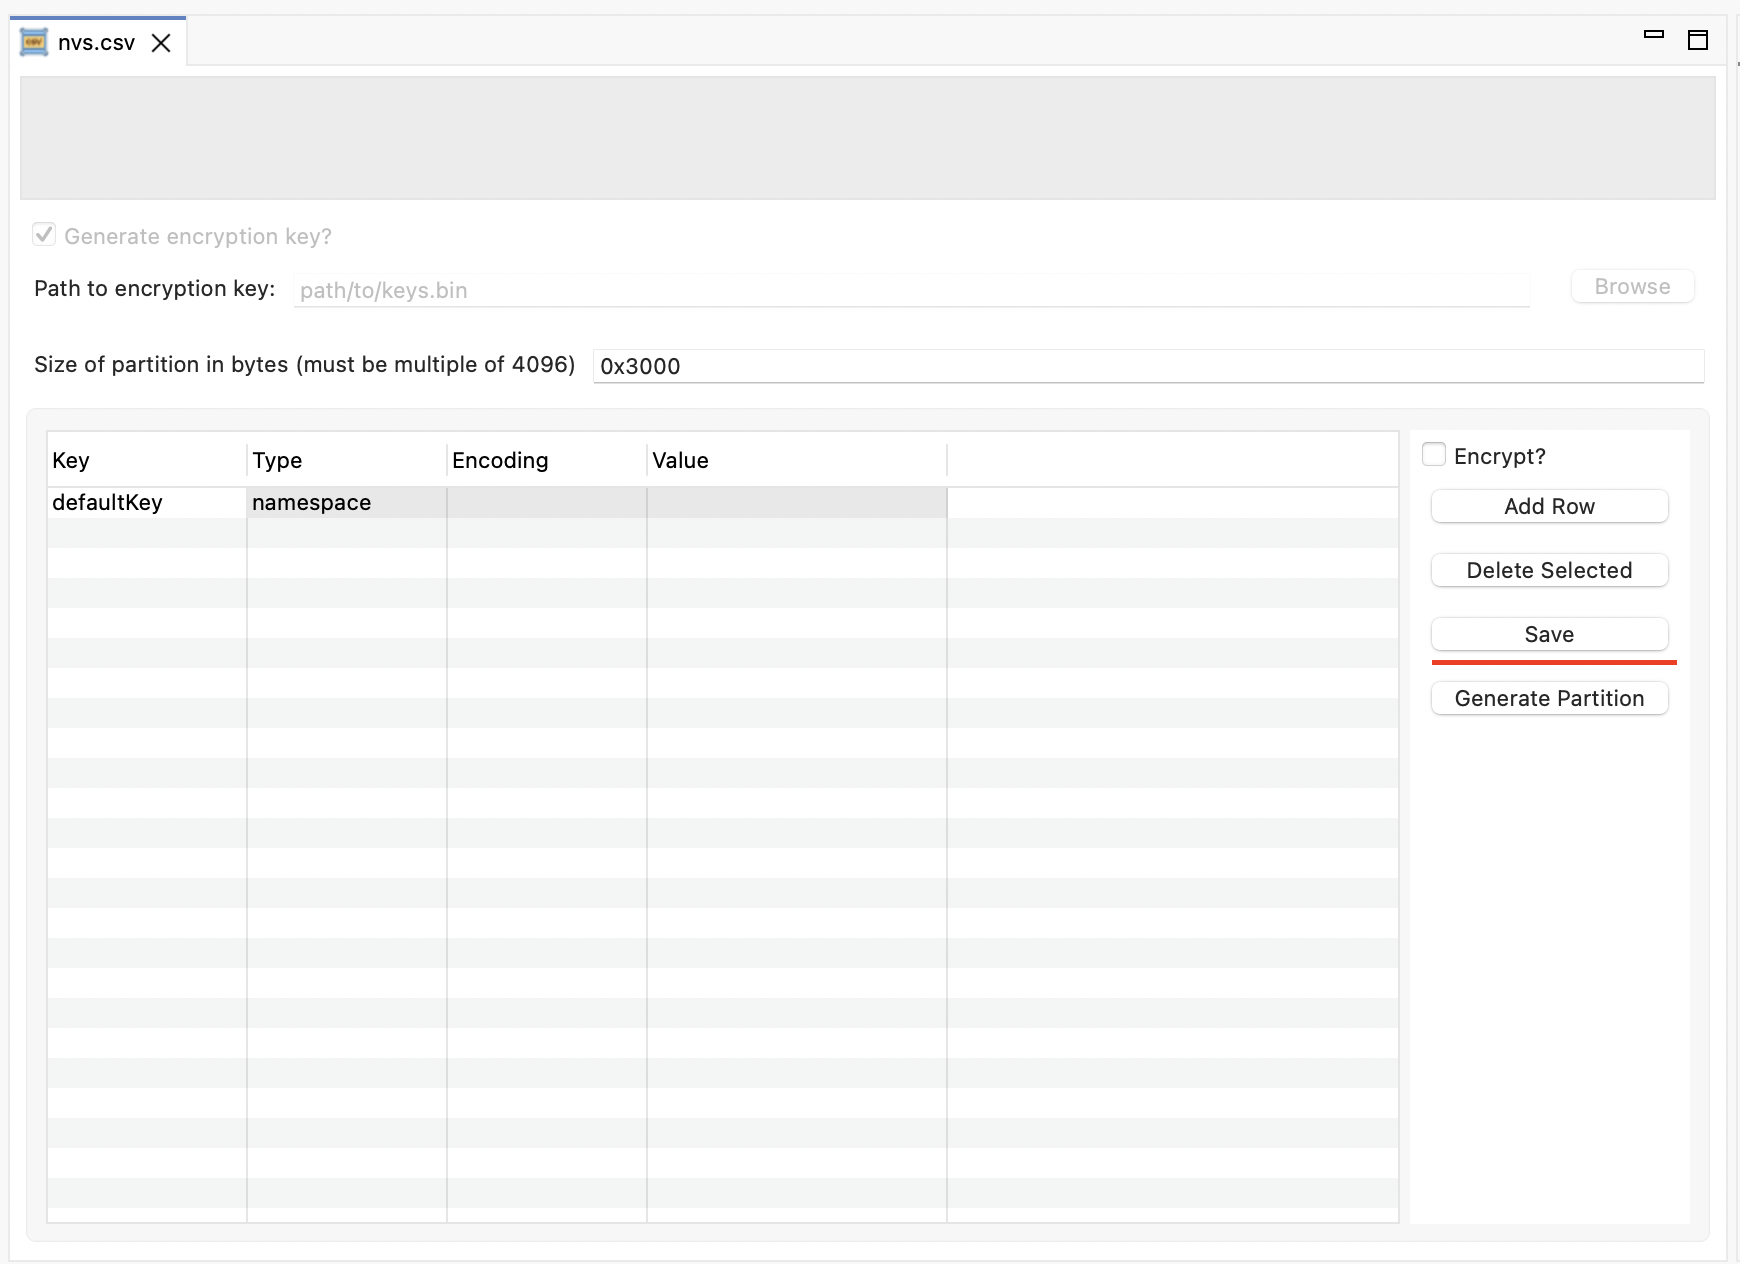The height and width of the screenshot is (1264, 1740).
Task: Add a new row to the NVS table
Action: pos(1549,506)
